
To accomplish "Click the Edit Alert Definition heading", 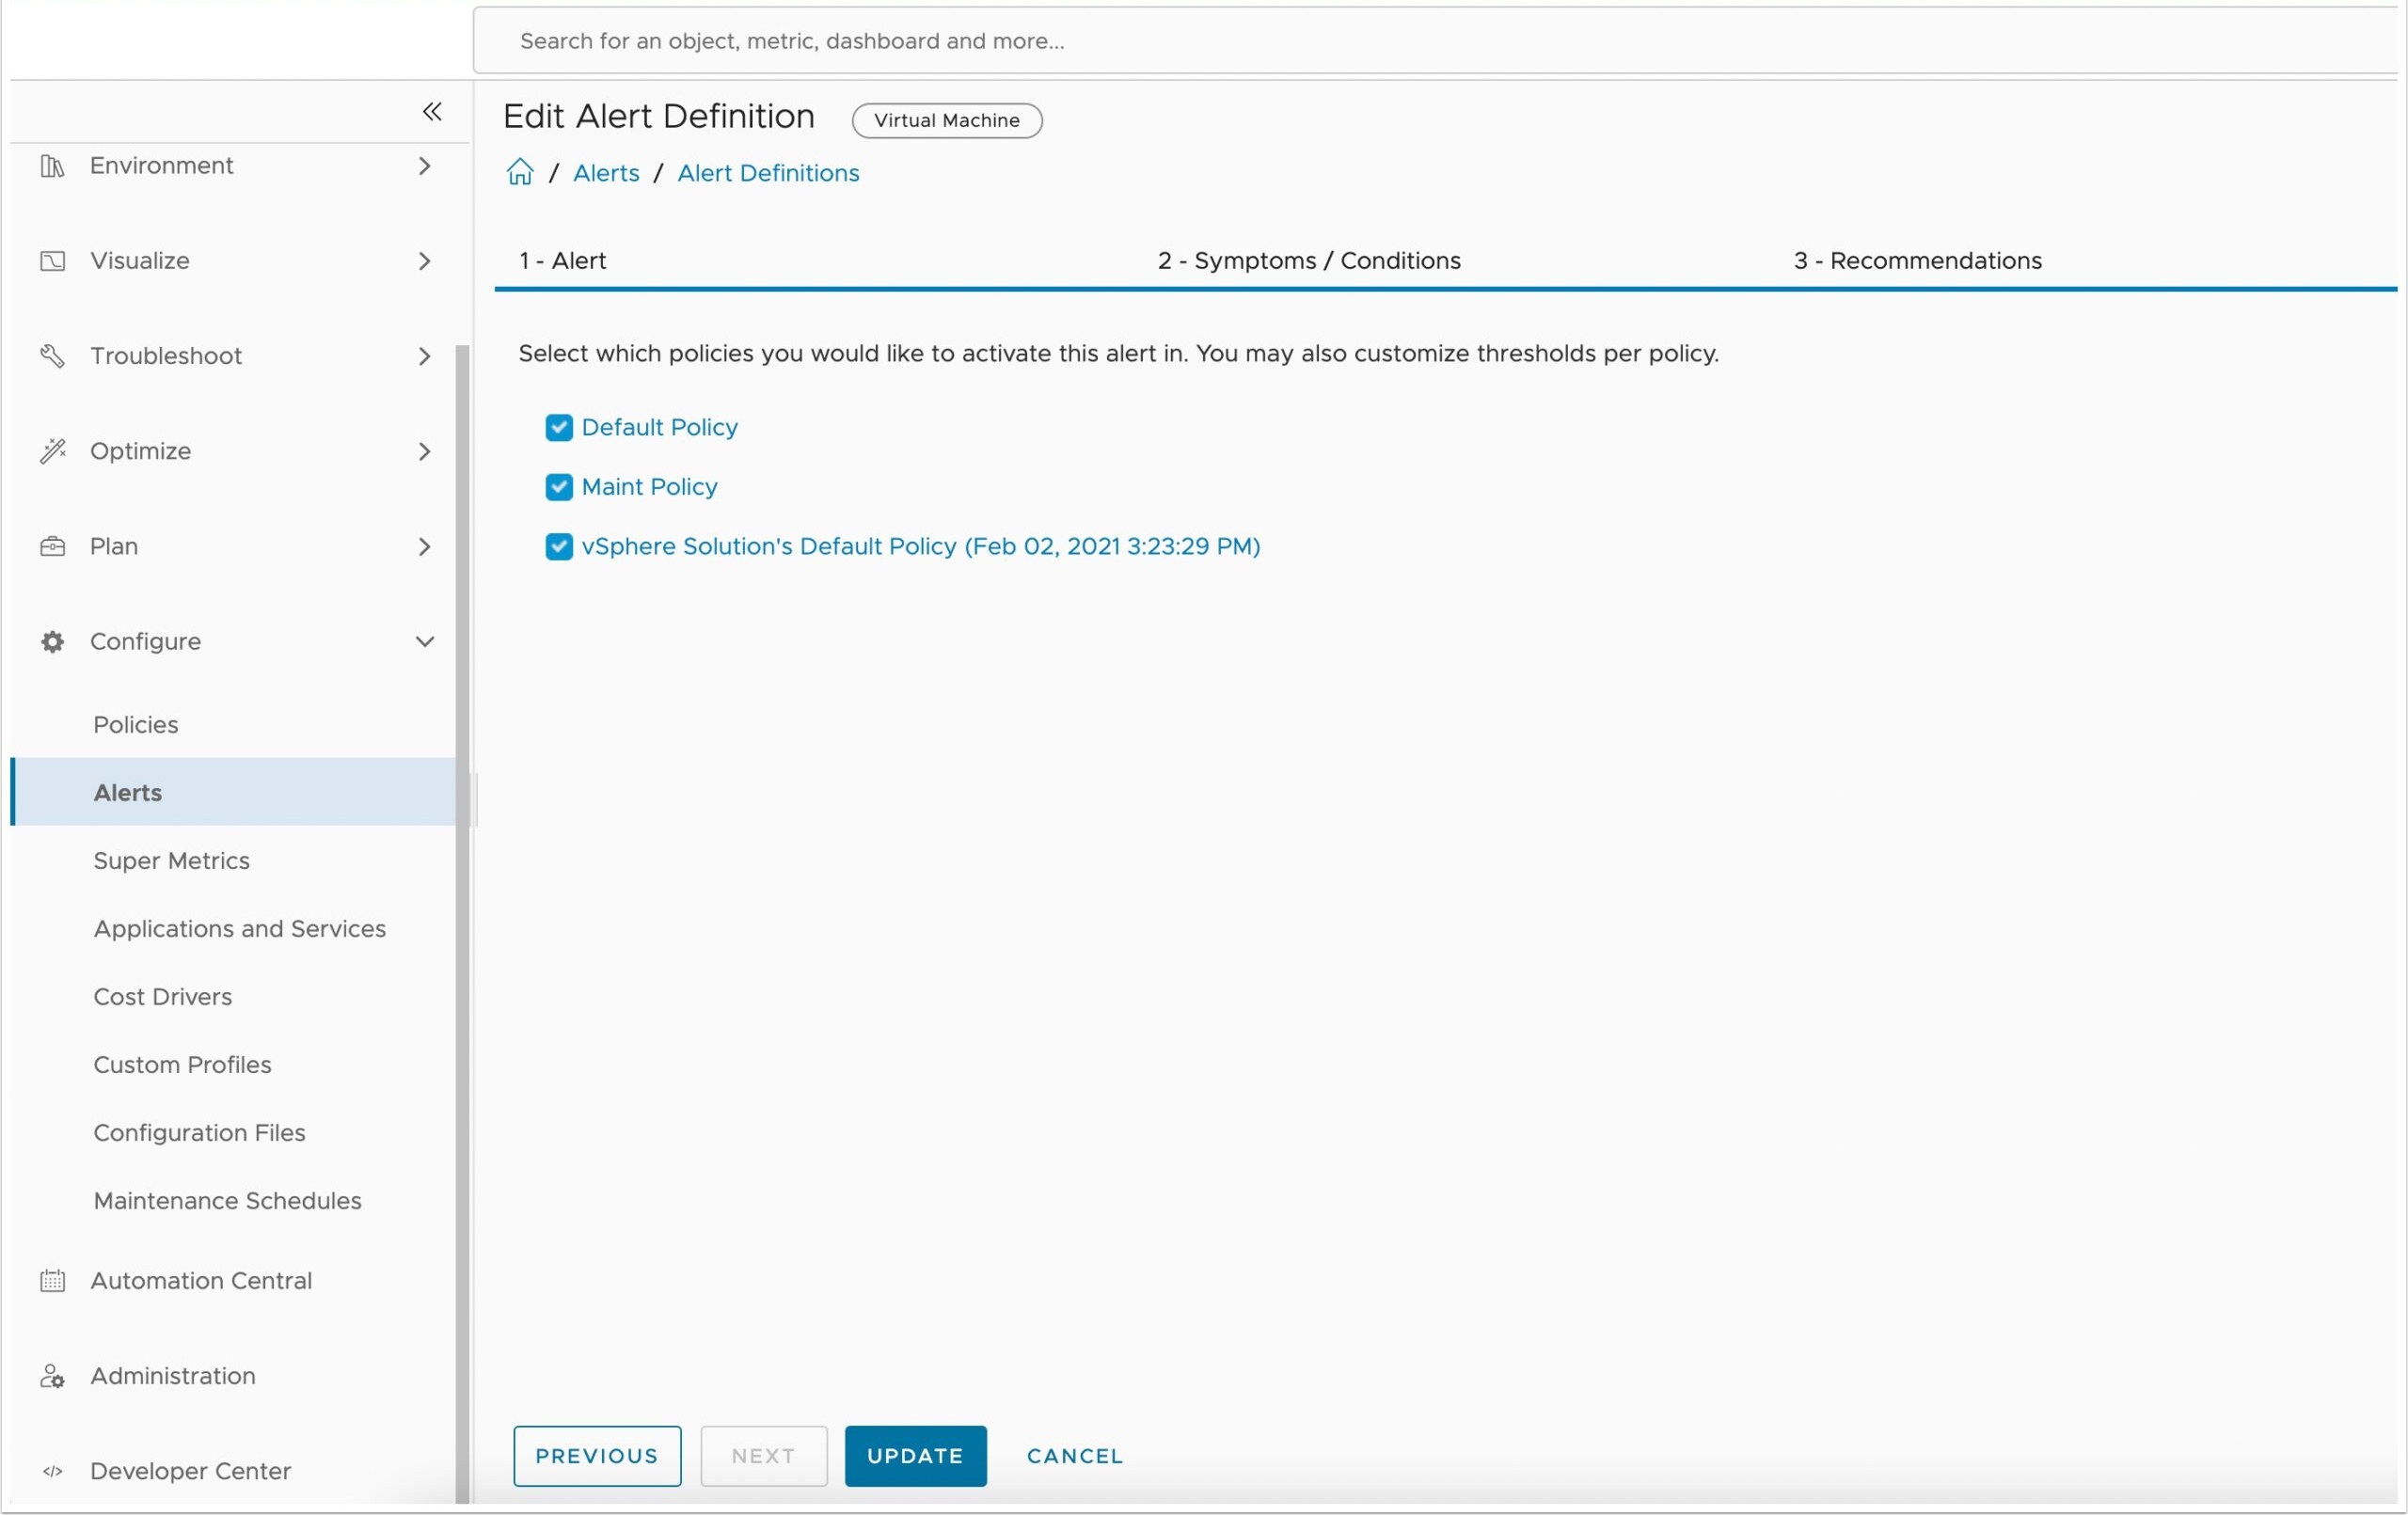I will tap(659, 116).
